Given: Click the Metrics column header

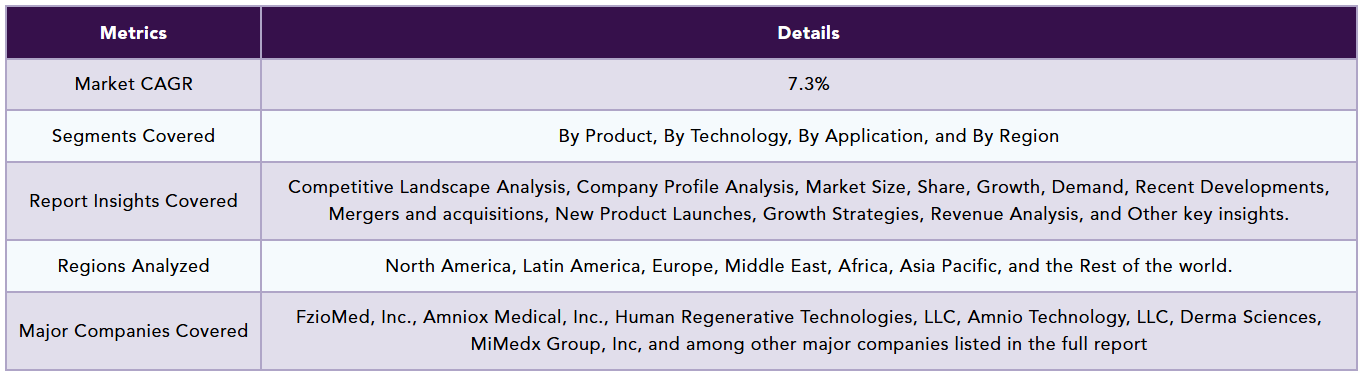Looking at the screenshot, I should tap(133, 33).
